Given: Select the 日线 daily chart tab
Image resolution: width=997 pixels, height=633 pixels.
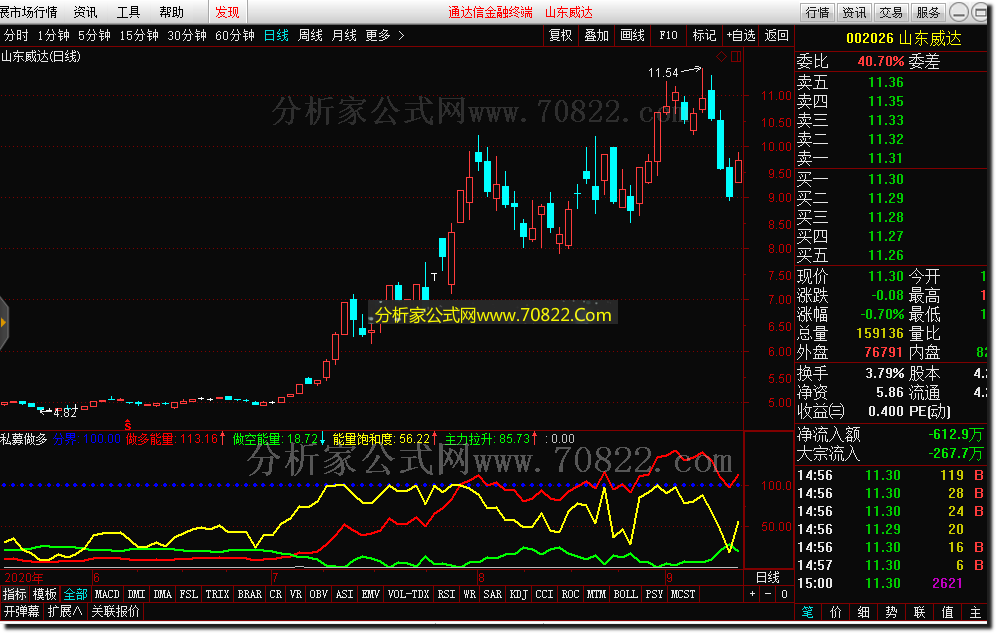Looking at the screenshot, I should coord(277,36).
